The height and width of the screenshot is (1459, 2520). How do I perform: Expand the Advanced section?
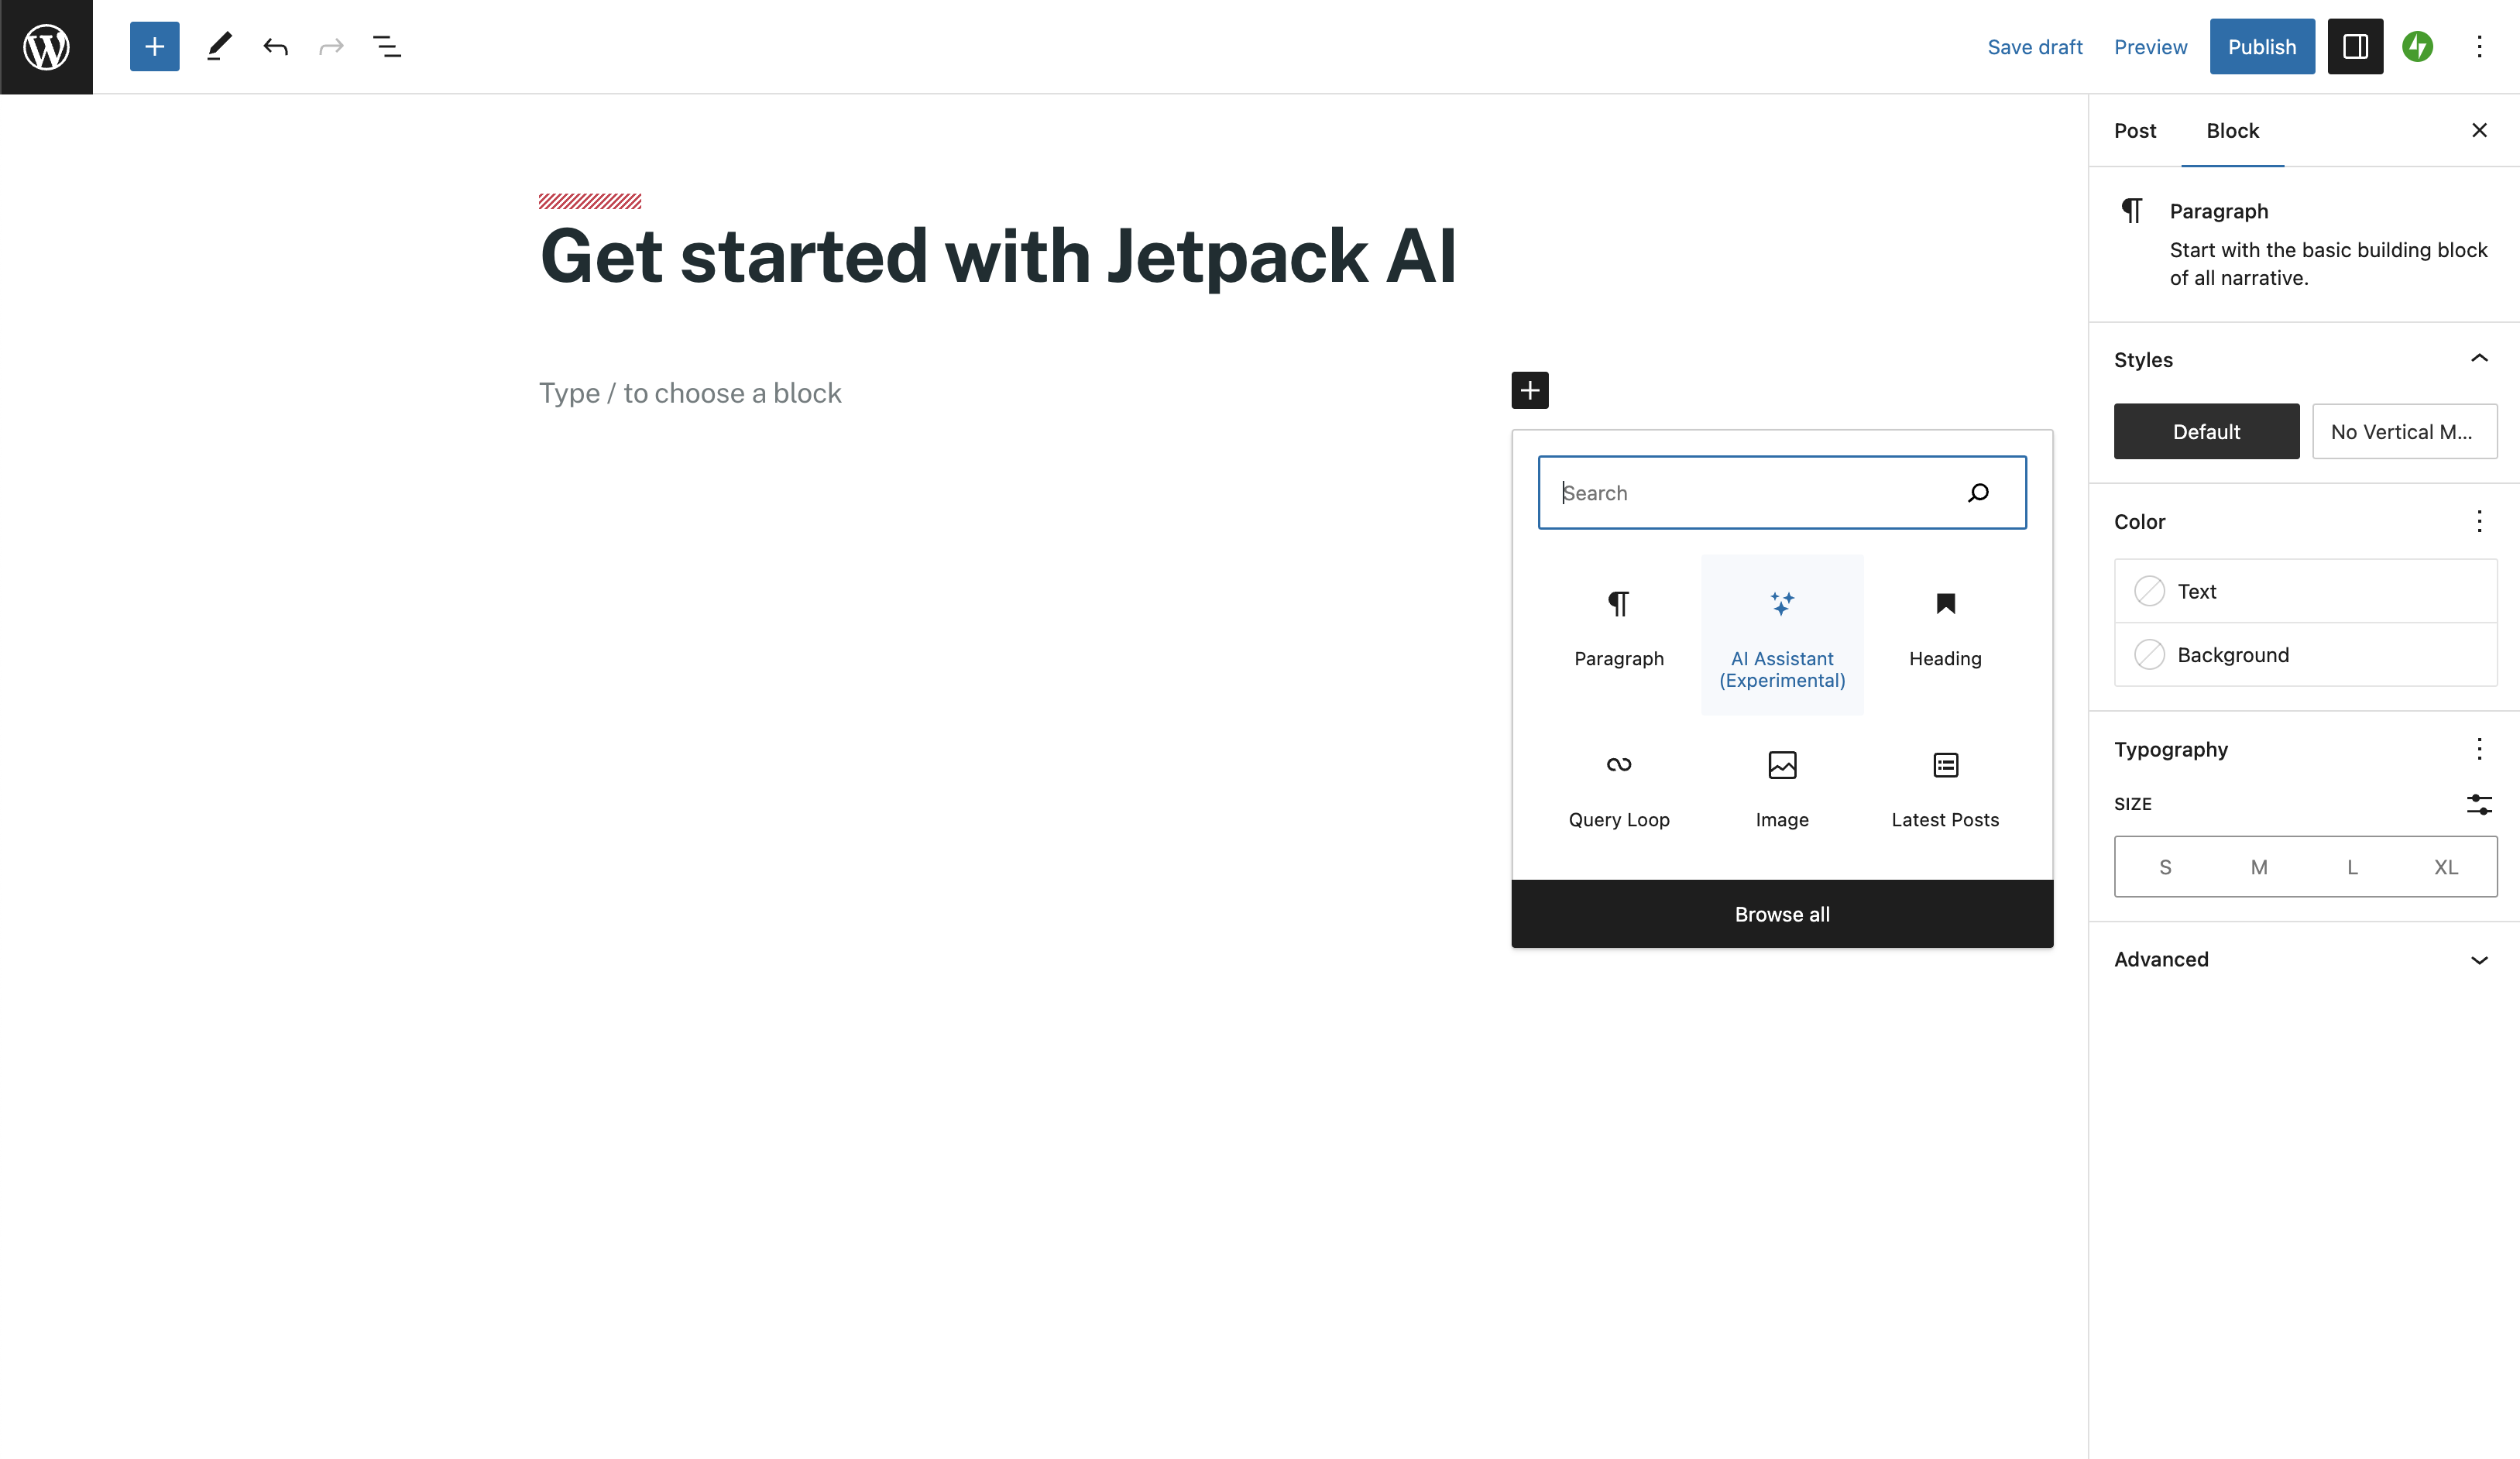tap(2478, 959)
